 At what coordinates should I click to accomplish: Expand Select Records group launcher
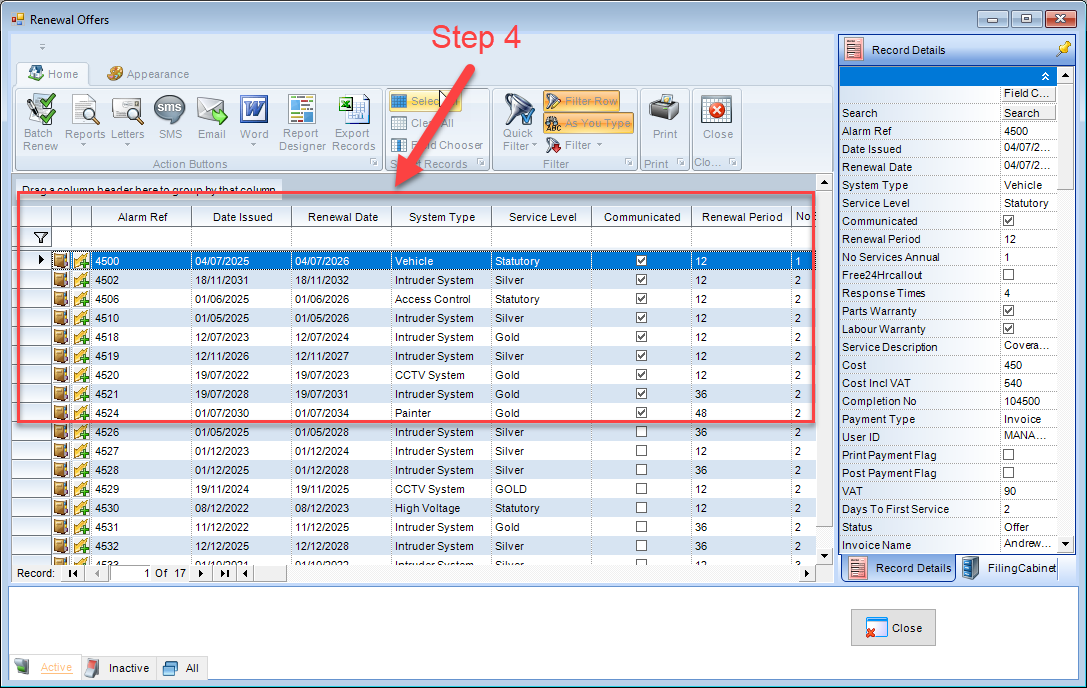(x=481, y=162)
